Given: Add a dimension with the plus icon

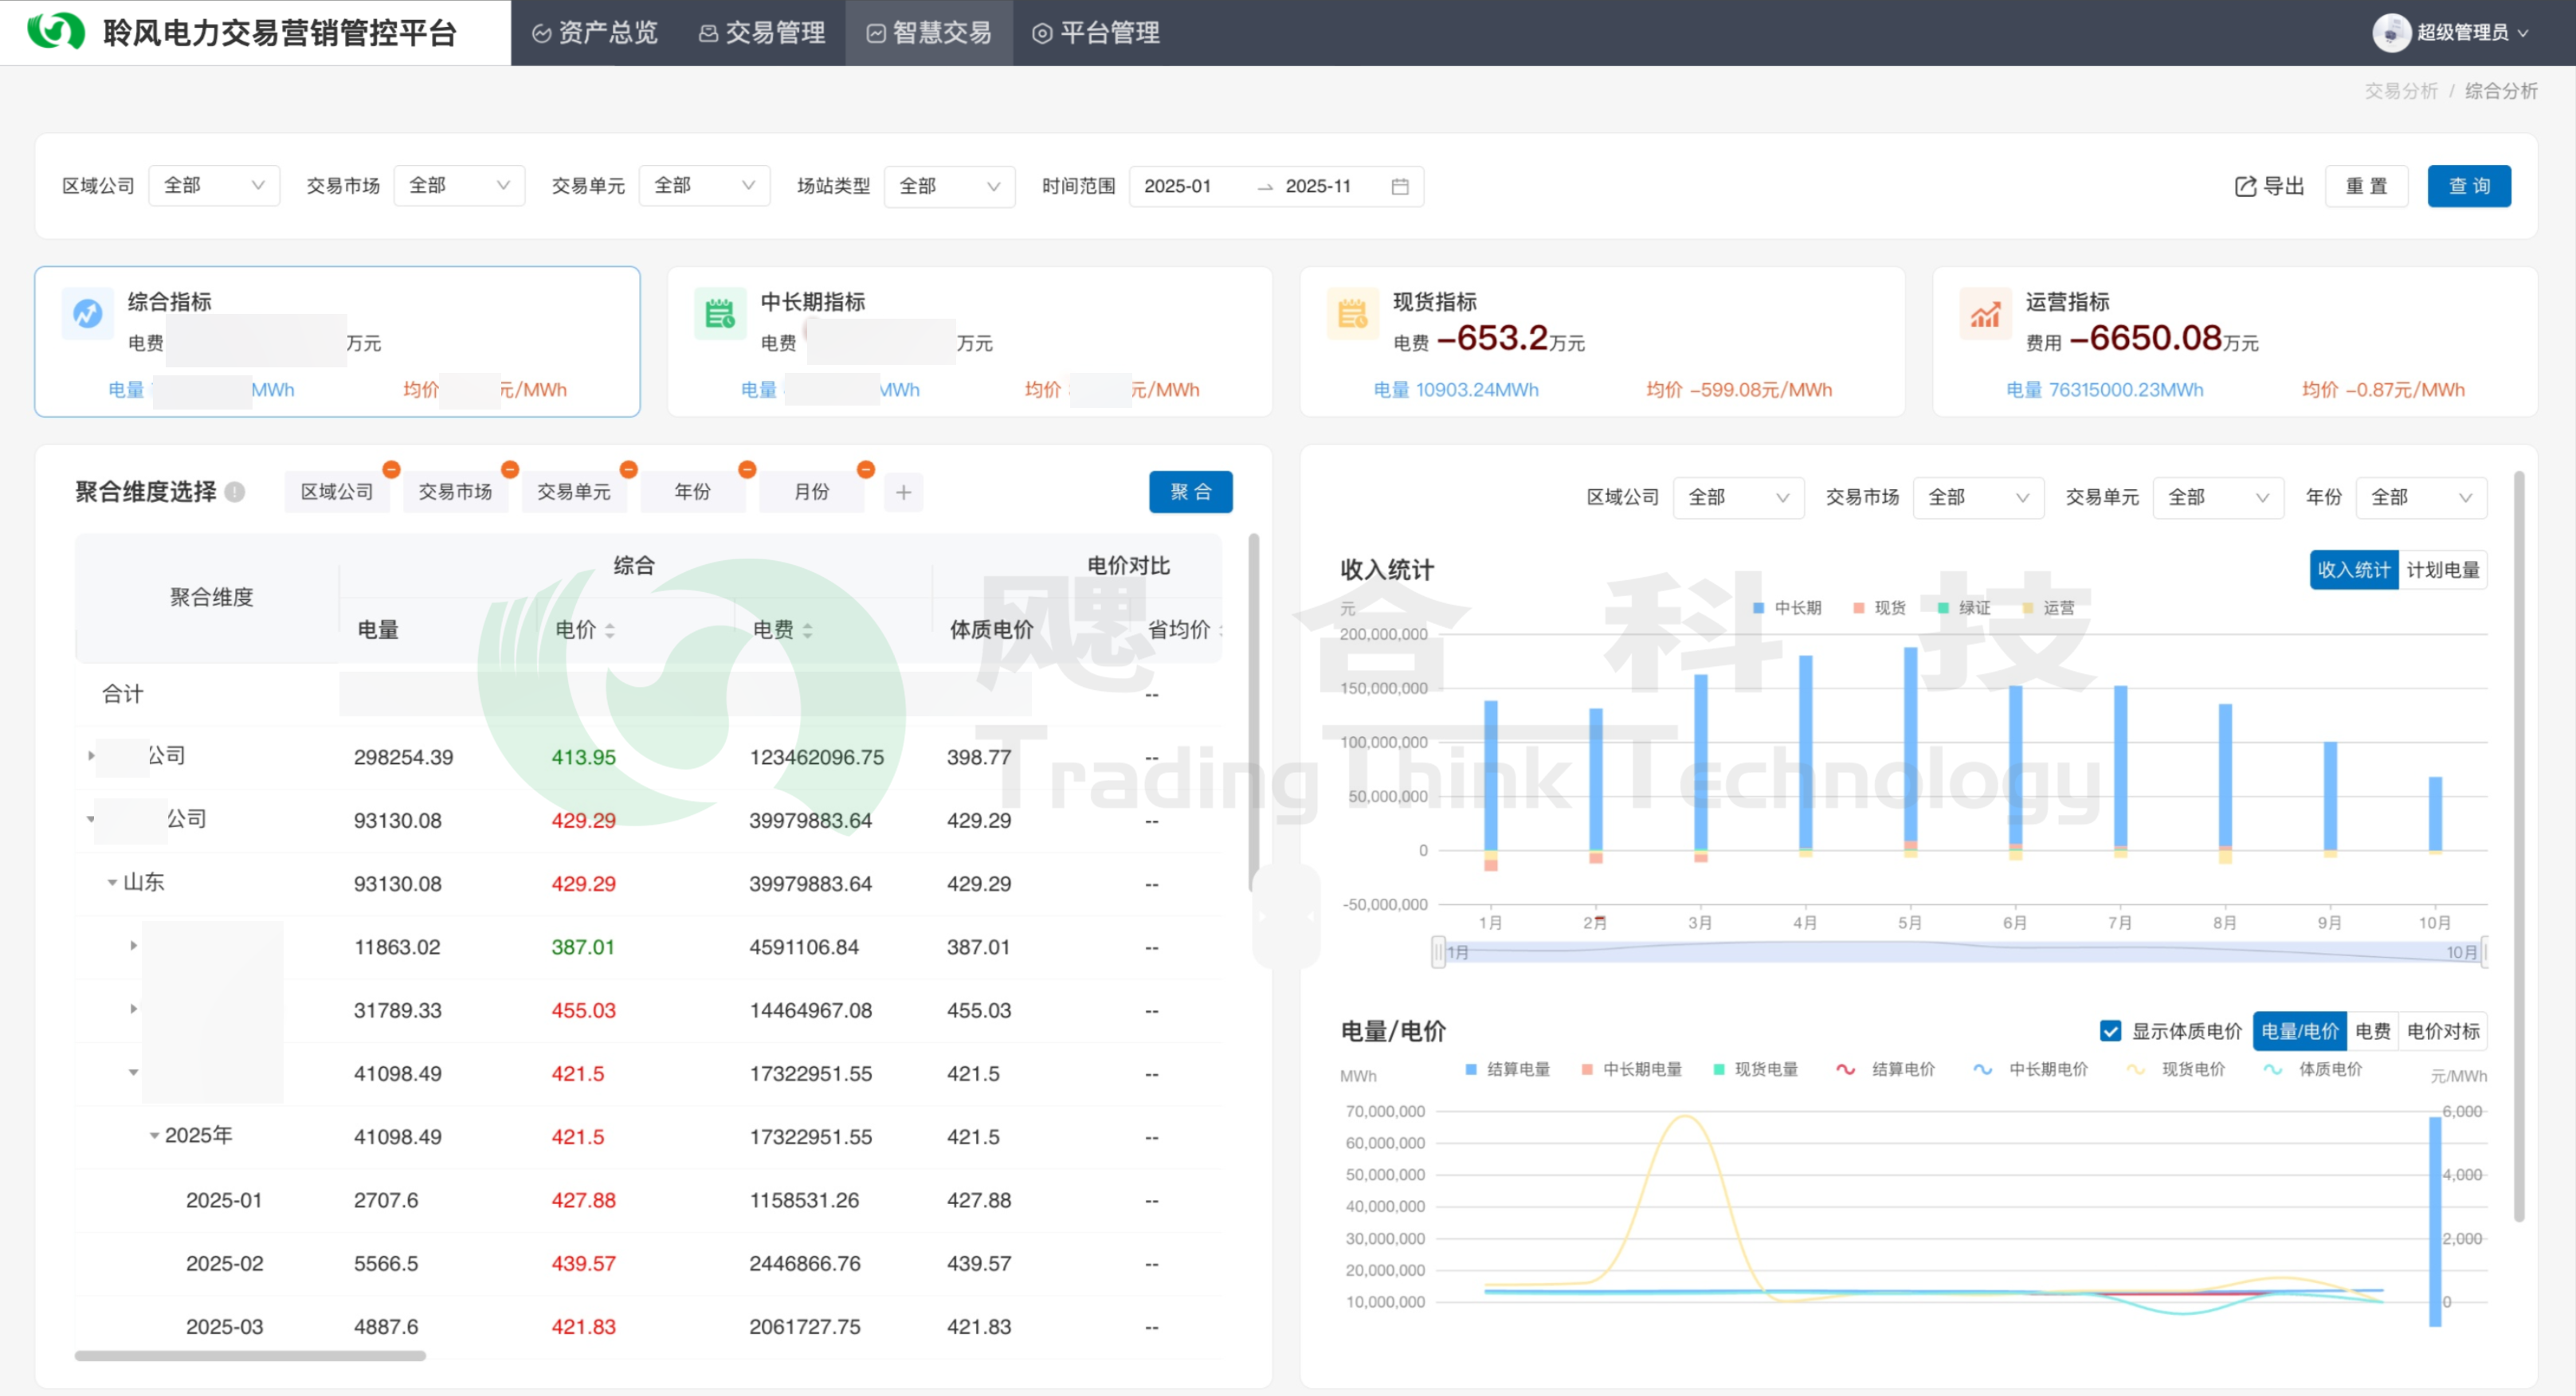Looking at the screenshot, I should [903, 492].
